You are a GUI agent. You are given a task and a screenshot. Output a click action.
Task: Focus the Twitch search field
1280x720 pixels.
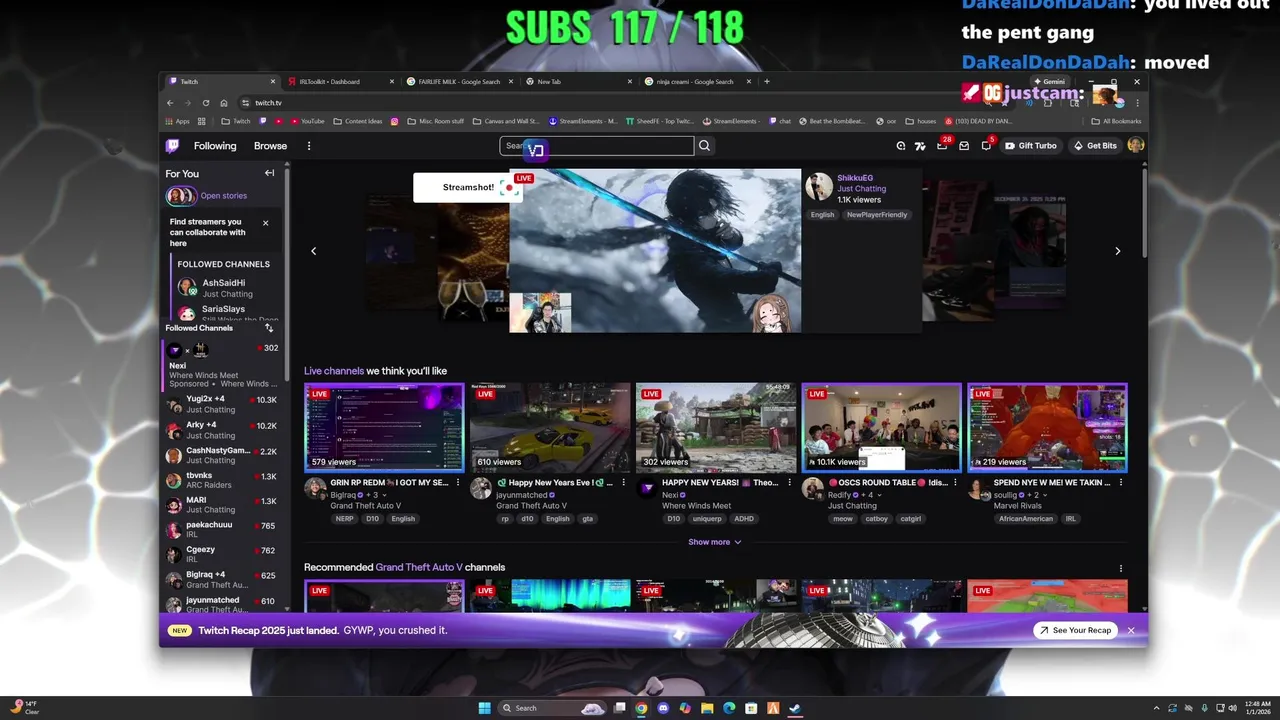[597, 146]
